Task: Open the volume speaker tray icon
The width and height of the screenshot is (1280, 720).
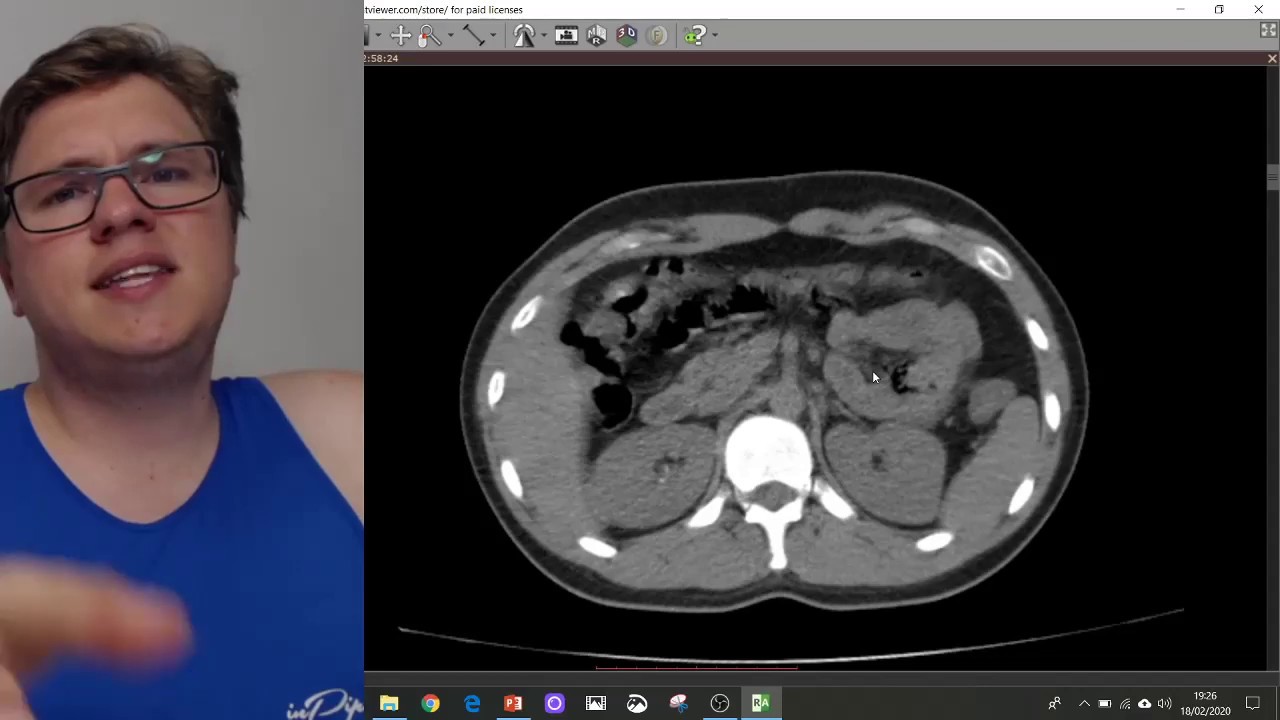Action: pos(1164,704)
